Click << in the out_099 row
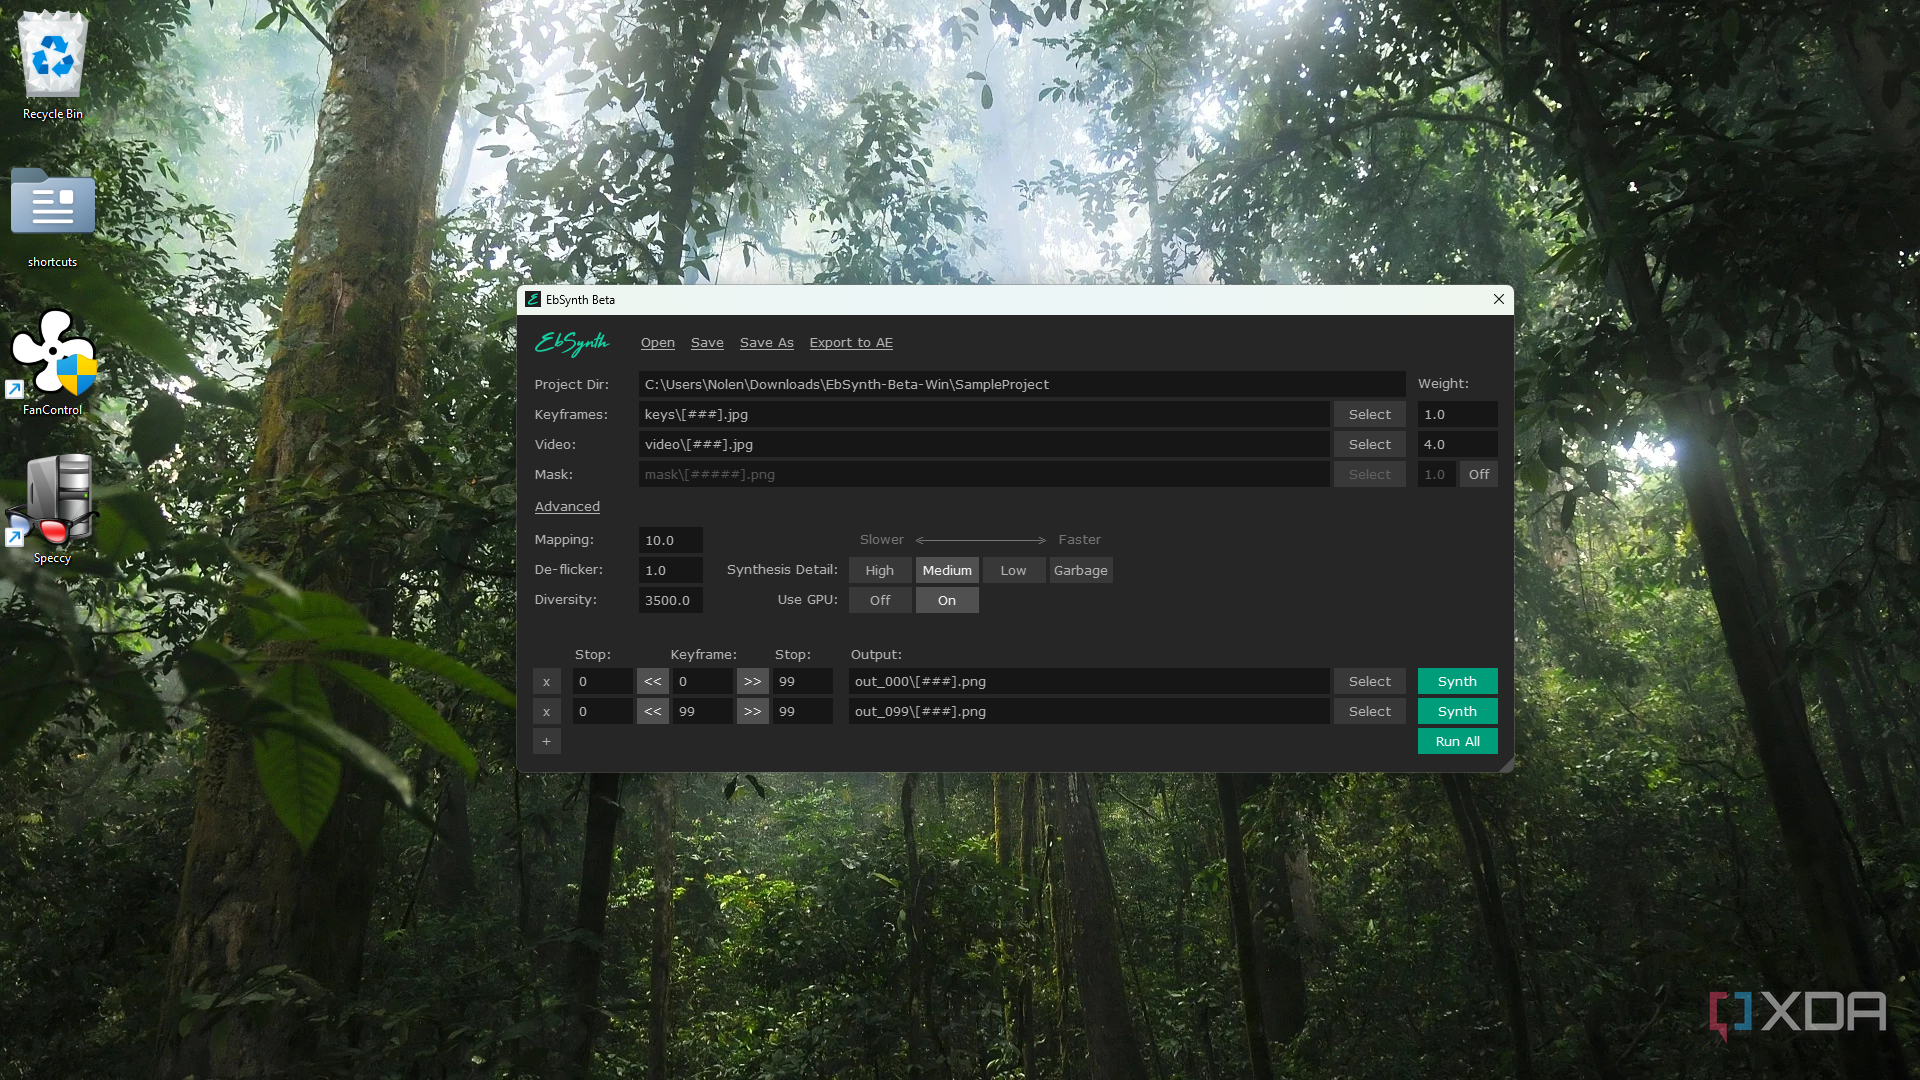 click(x=653, y=712)
